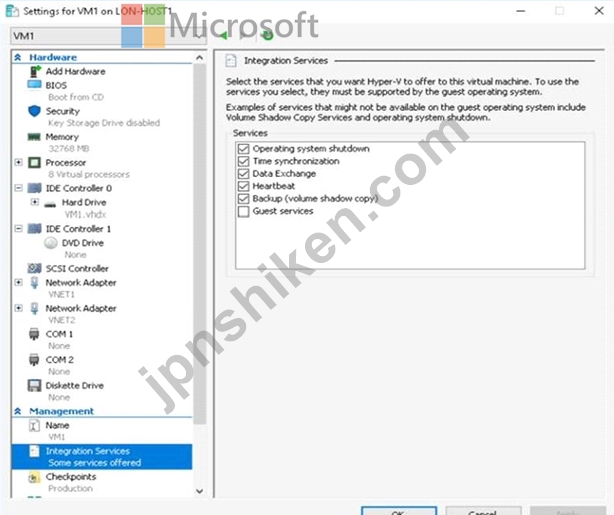This screenshot has height=515, width=614.
Task: Click 'VM1.vhdx' file name
Action: click(x=85, y=214)
